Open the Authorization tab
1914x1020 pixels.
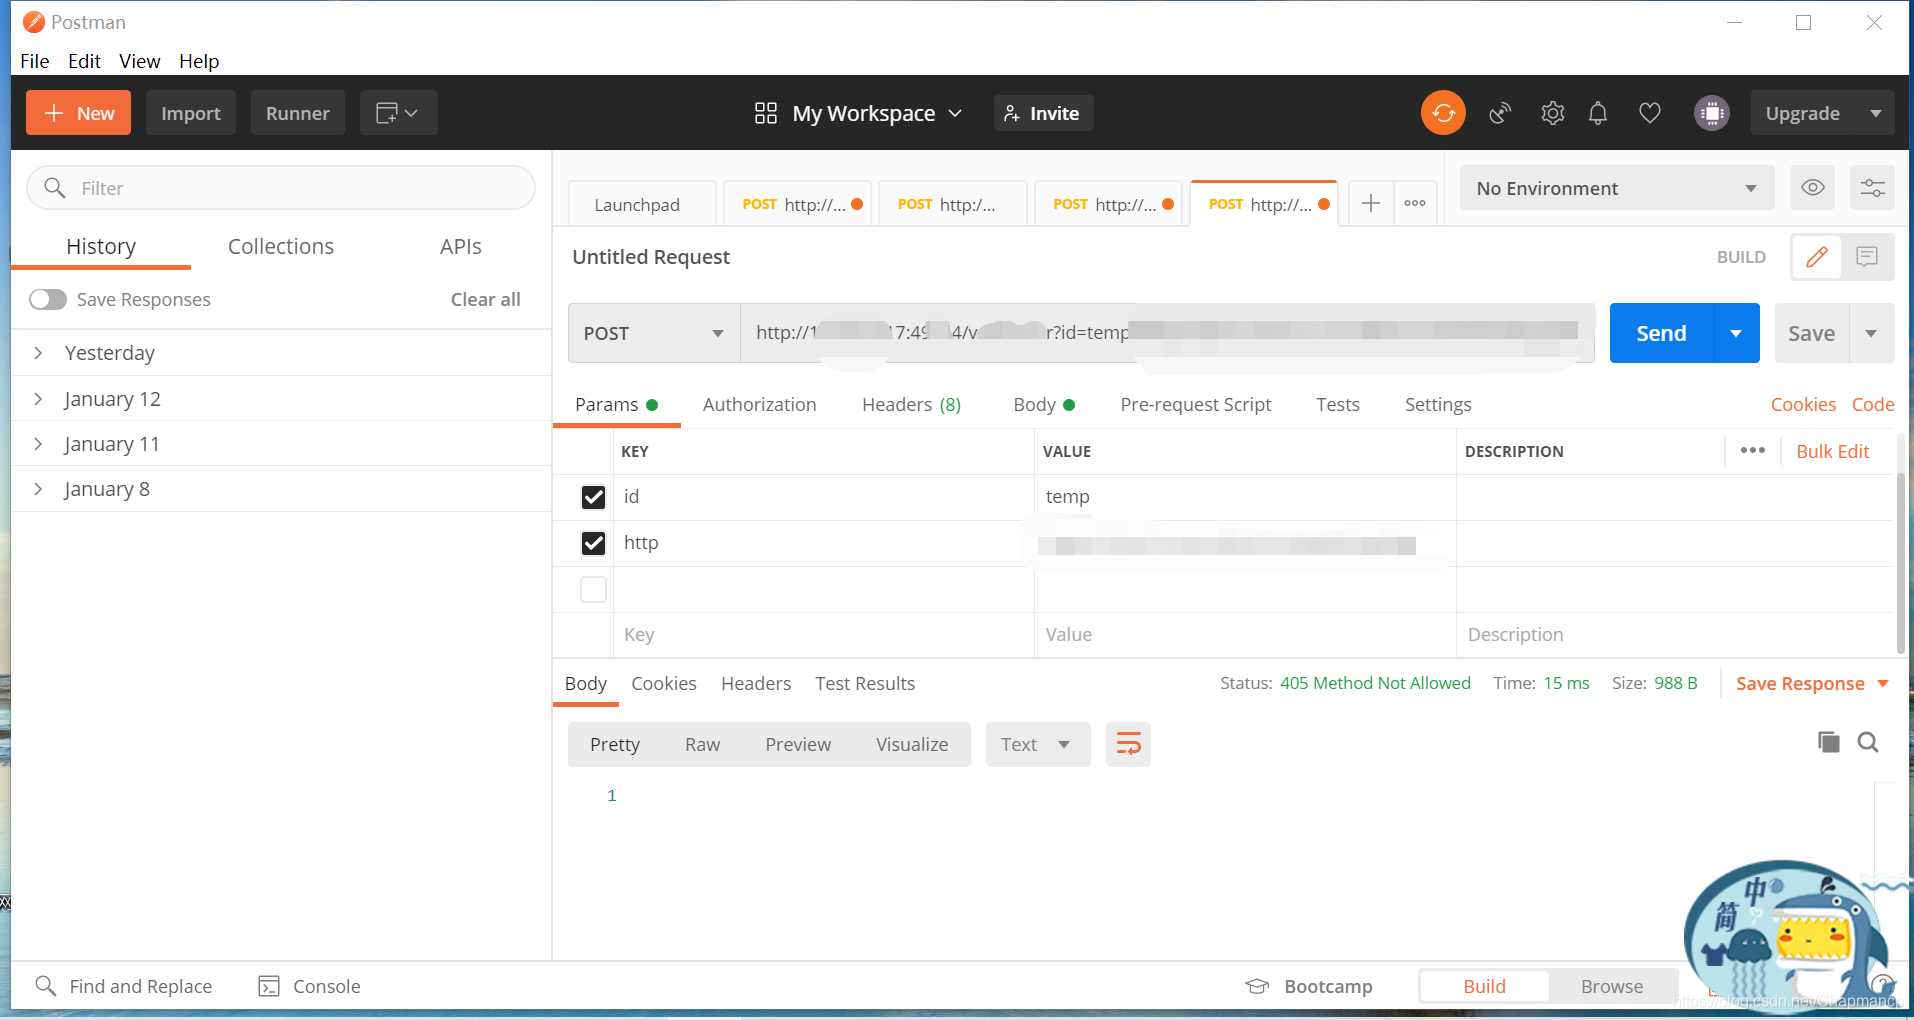[x=759, y=404]
